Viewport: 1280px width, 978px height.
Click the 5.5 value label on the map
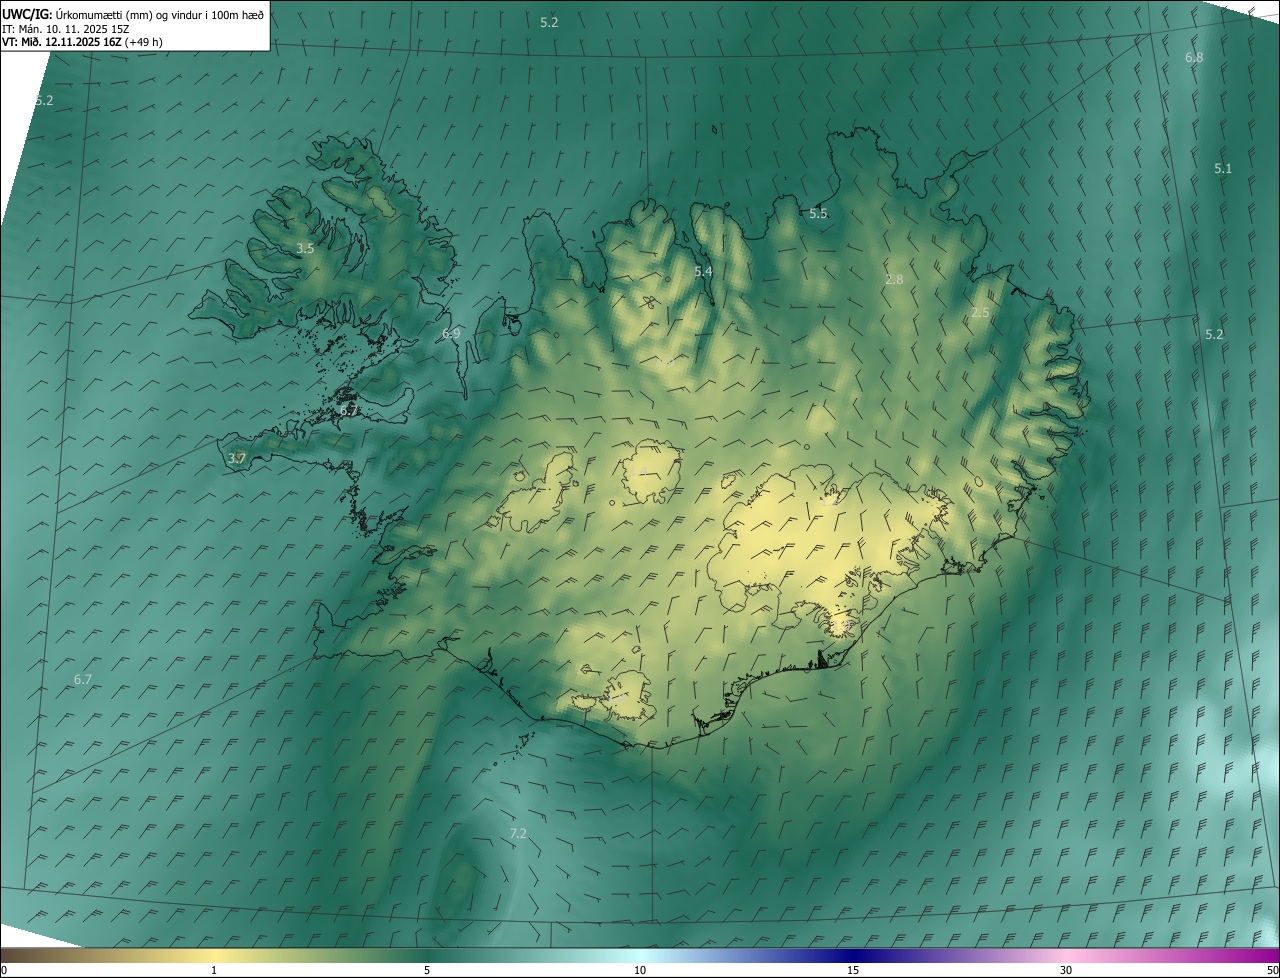(x=818, y=214)
